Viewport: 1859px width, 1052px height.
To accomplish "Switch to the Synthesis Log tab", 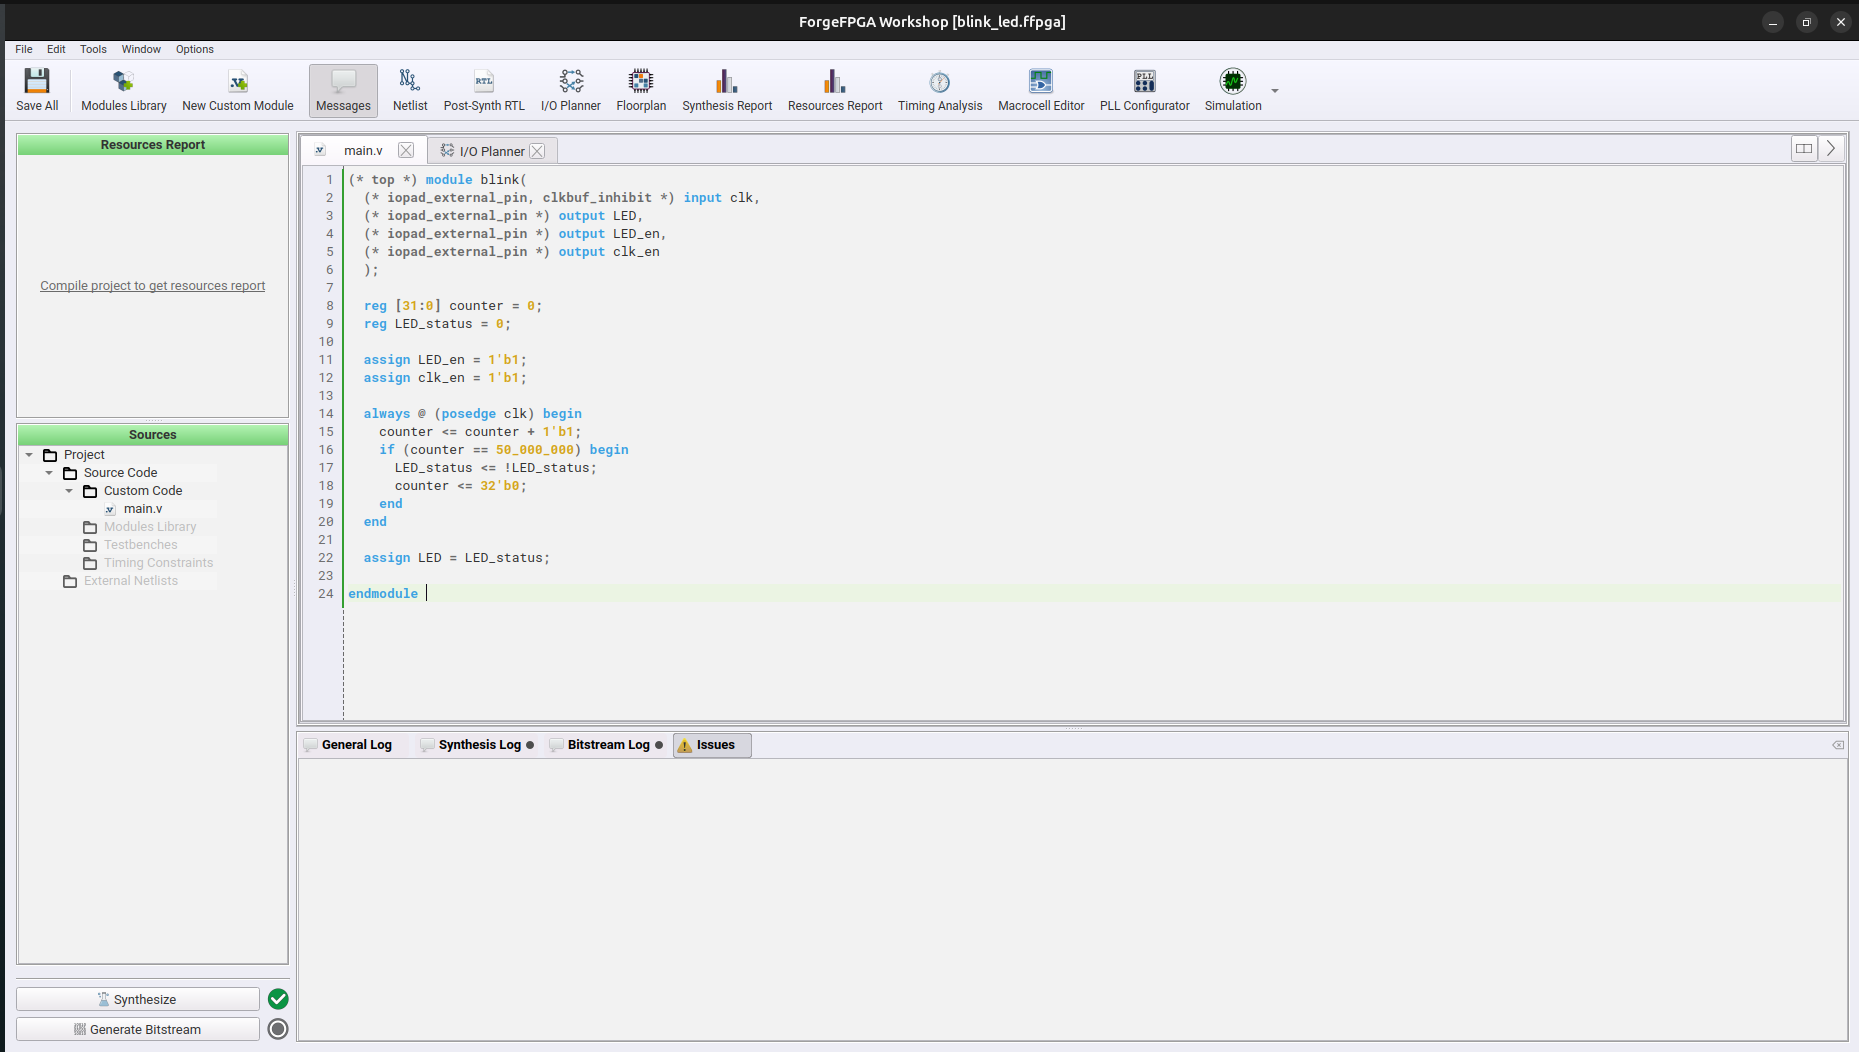I will click(x=479, y=745).
